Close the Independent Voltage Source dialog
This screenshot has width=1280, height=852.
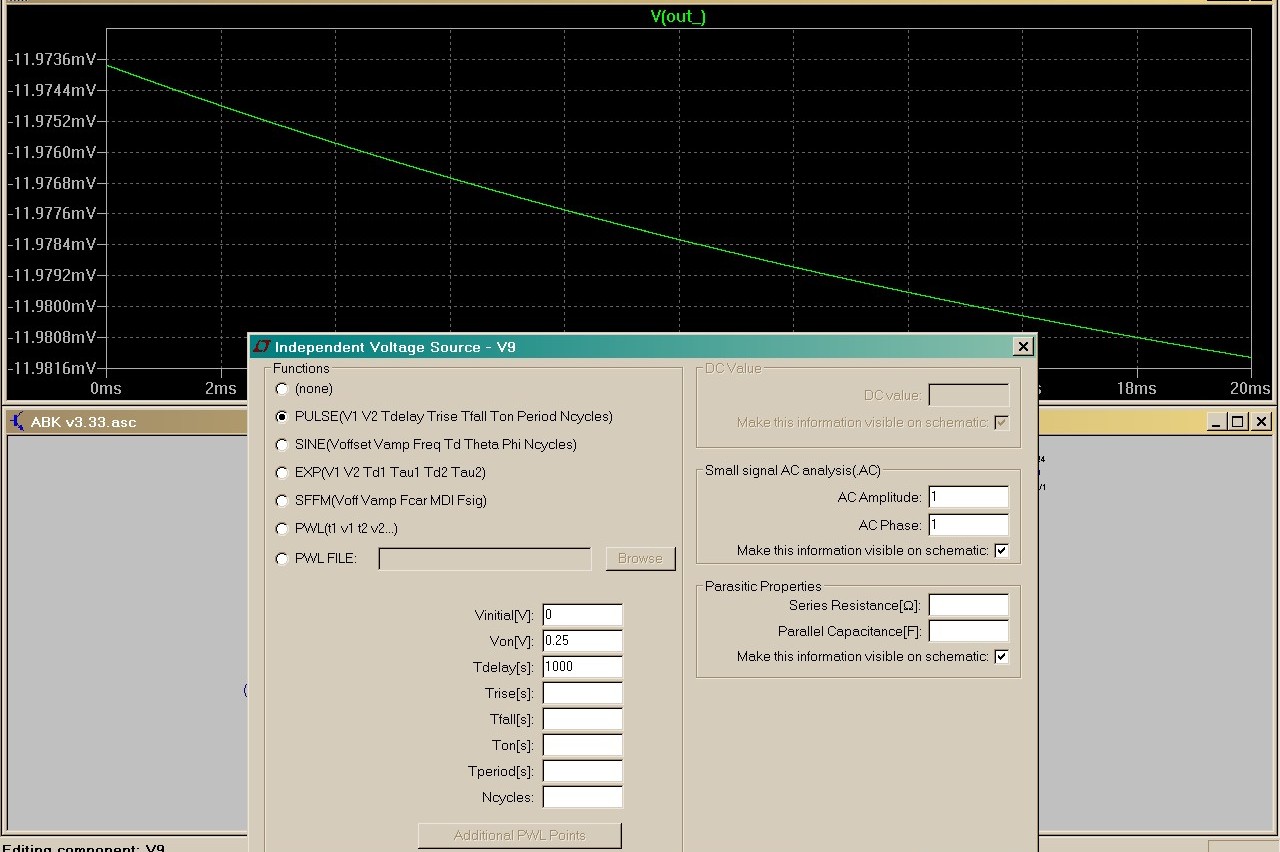point(1023,347)
